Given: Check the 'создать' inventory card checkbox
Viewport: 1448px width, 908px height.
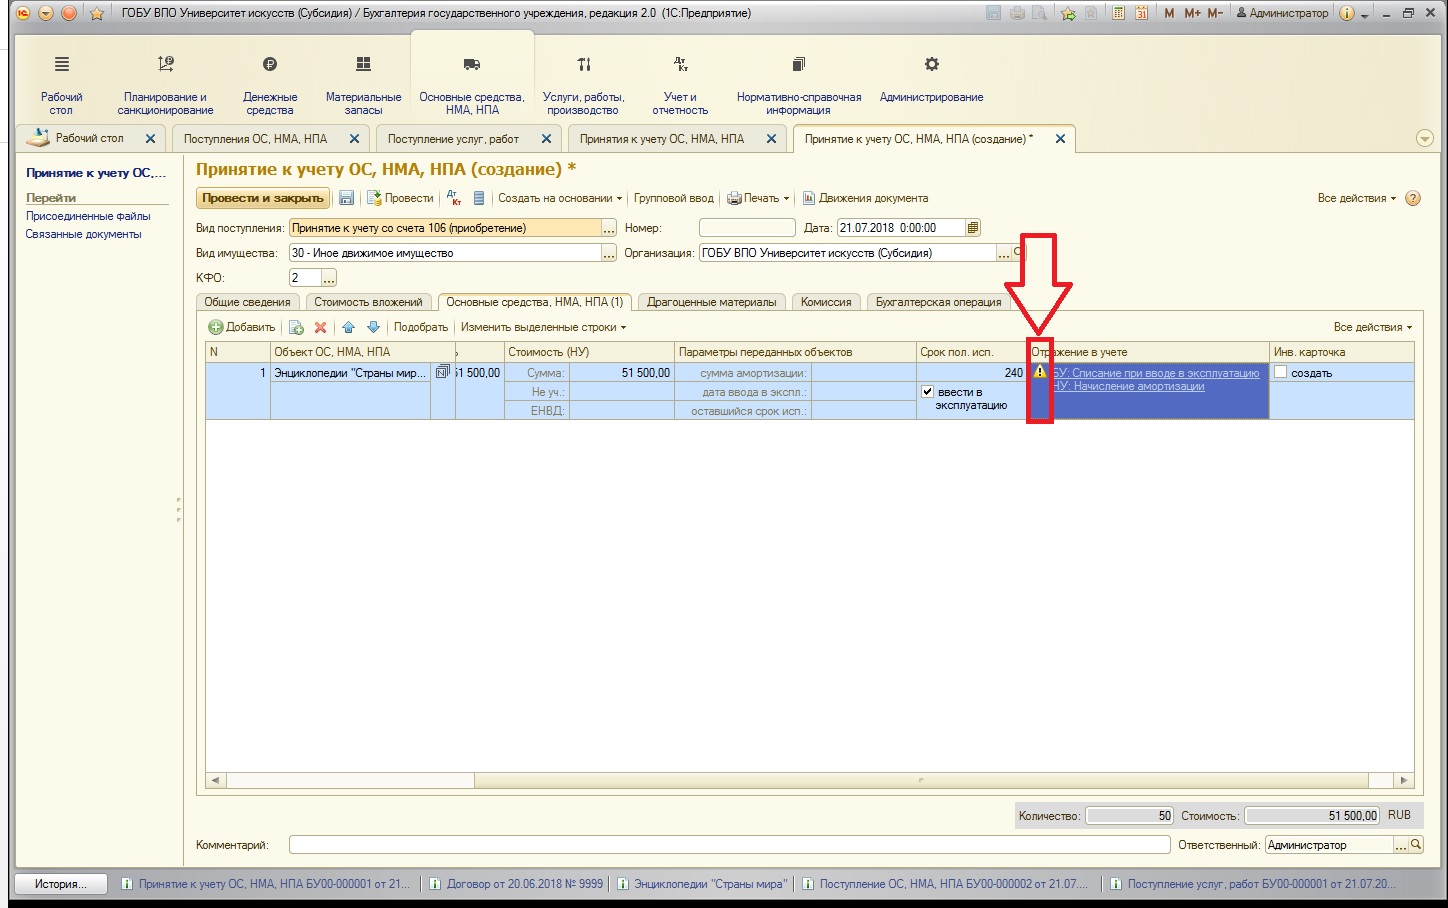Looking at the screenshot, I should [x=1280, y=372].
